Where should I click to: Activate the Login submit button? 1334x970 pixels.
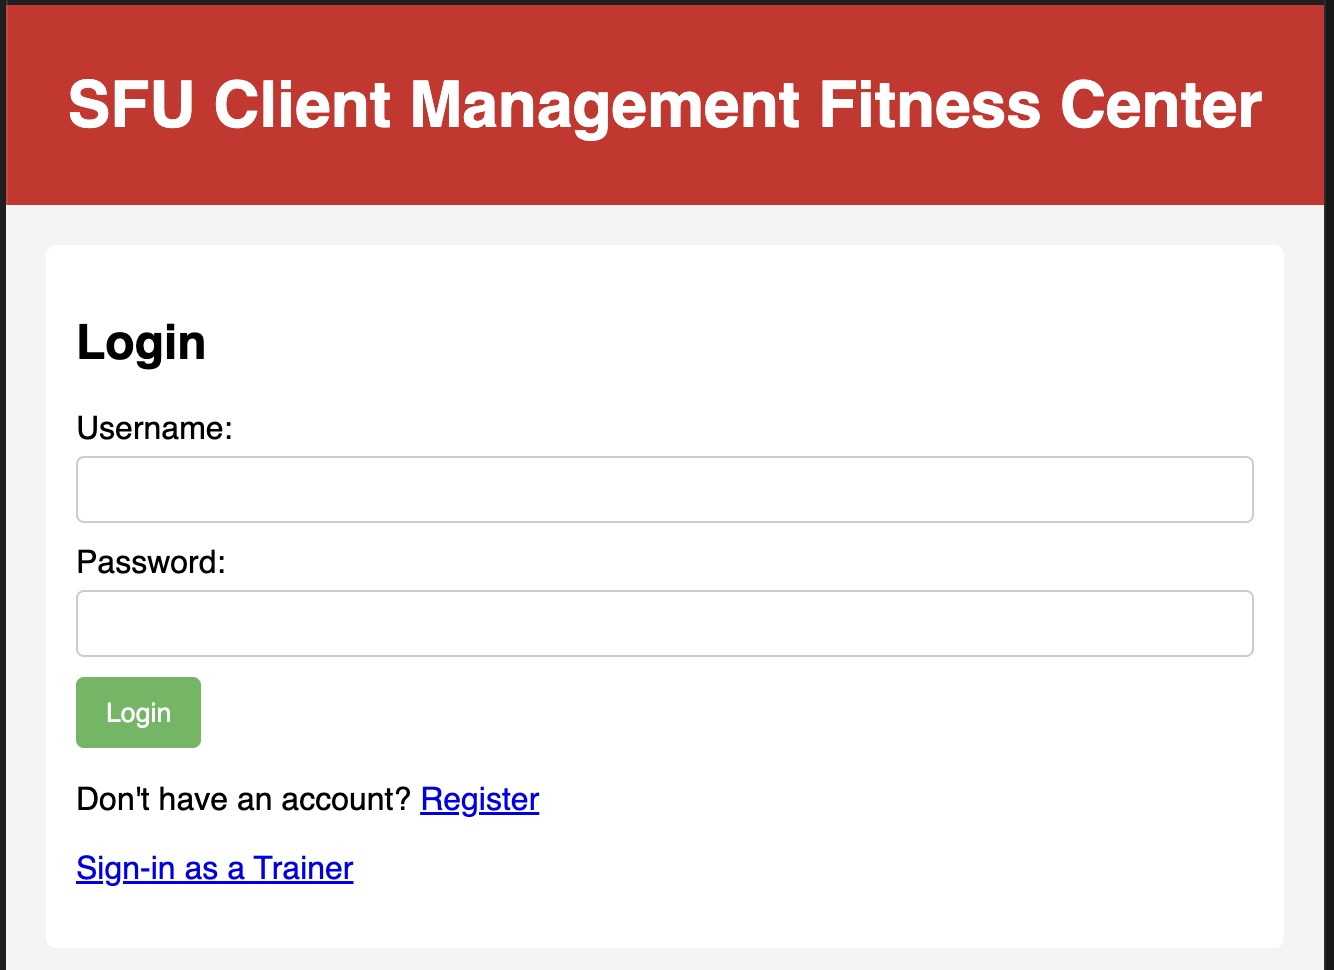coord(138,712)
